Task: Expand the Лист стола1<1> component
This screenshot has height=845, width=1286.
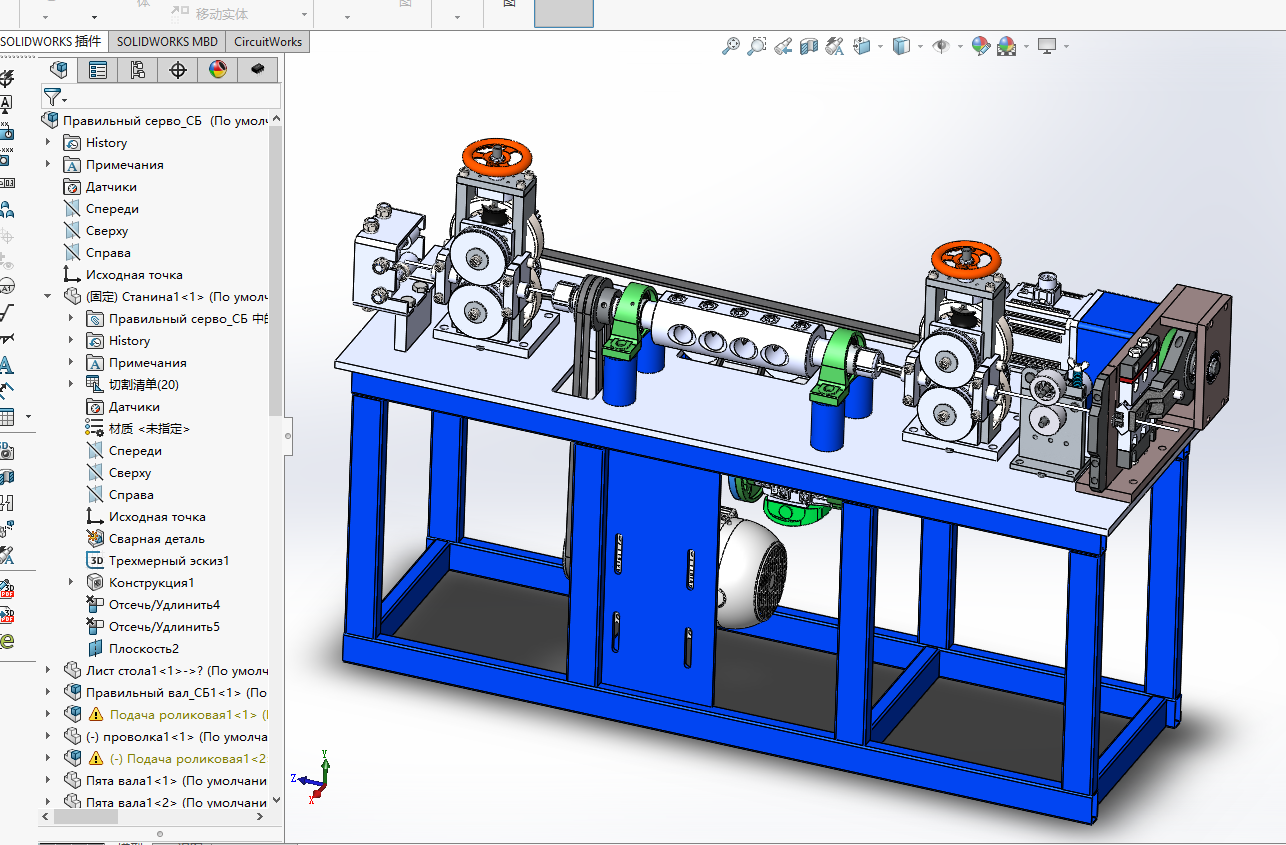Action: [48, 670]
